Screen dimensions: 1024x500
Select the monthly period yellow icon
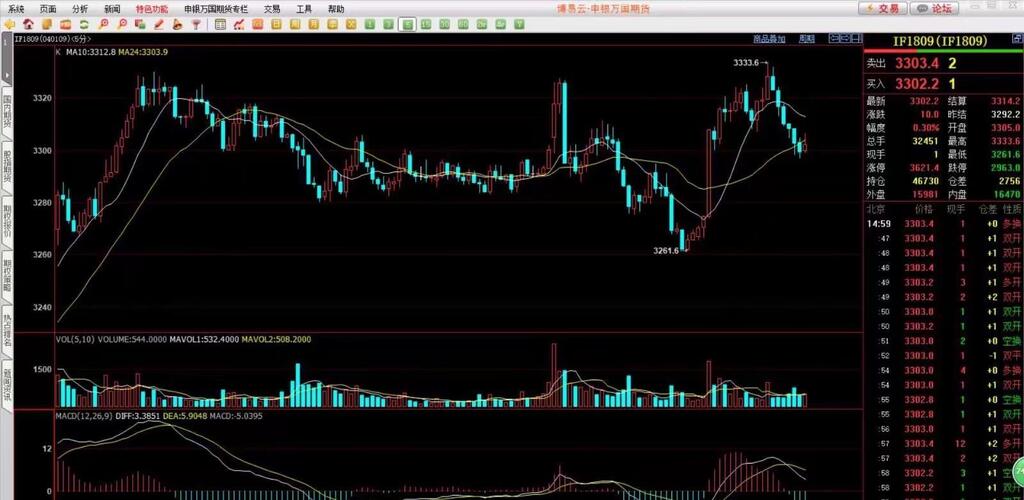click(313, 25)
